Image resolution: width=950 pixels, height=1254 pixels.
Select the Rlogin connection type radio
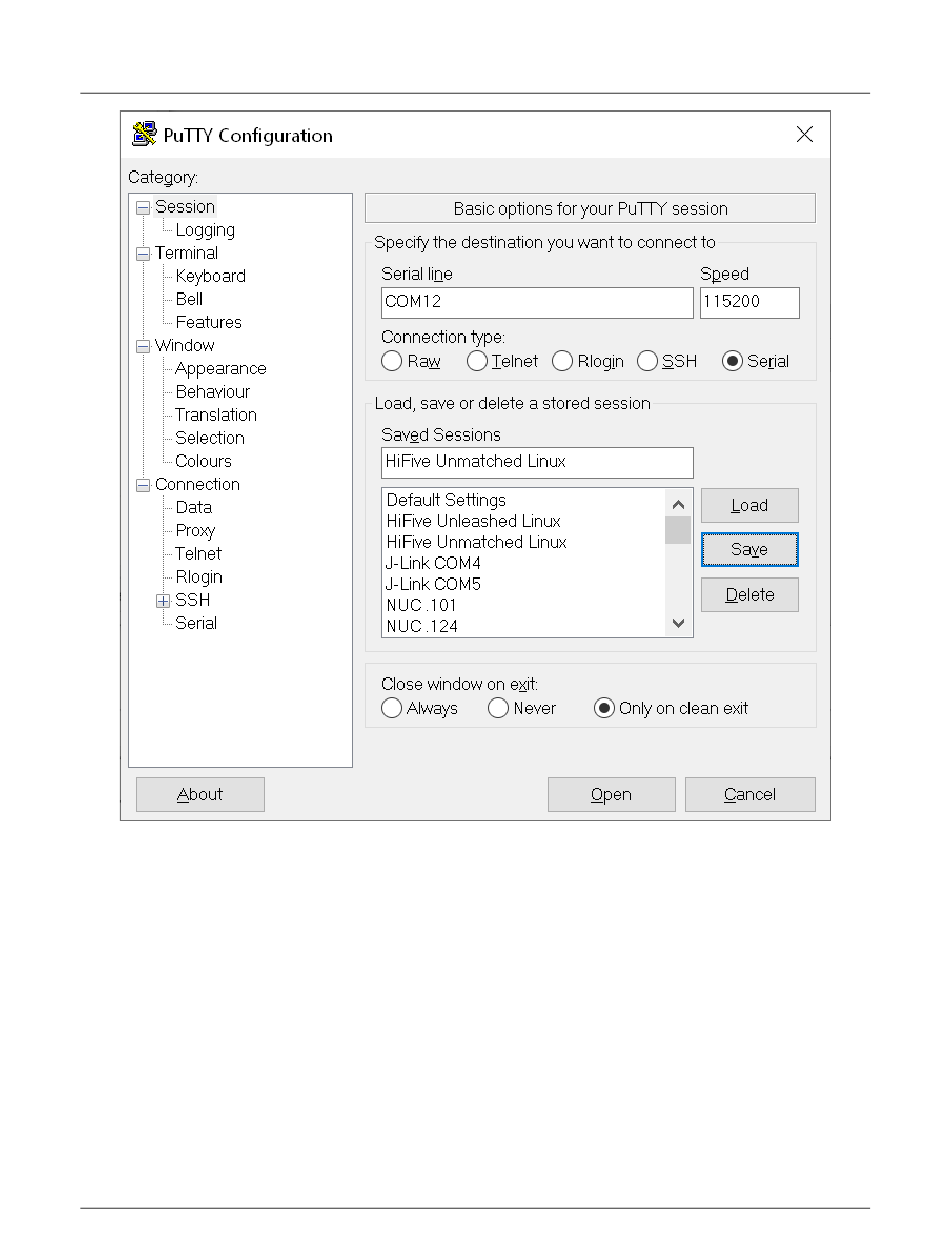[x=562, y=361]
